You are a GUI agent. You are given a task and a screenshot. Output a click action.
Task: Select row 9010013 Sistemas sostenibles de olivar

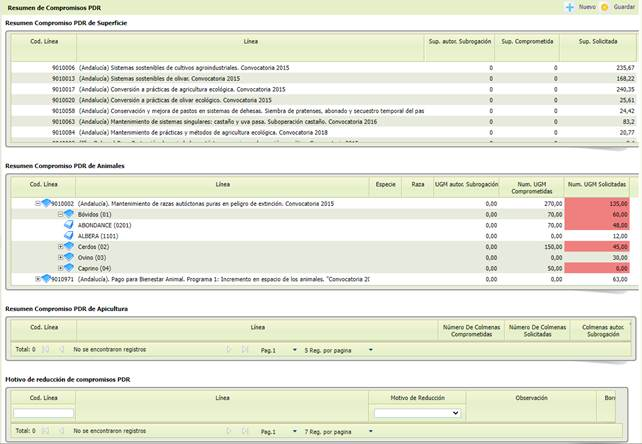tap(323, 78)
